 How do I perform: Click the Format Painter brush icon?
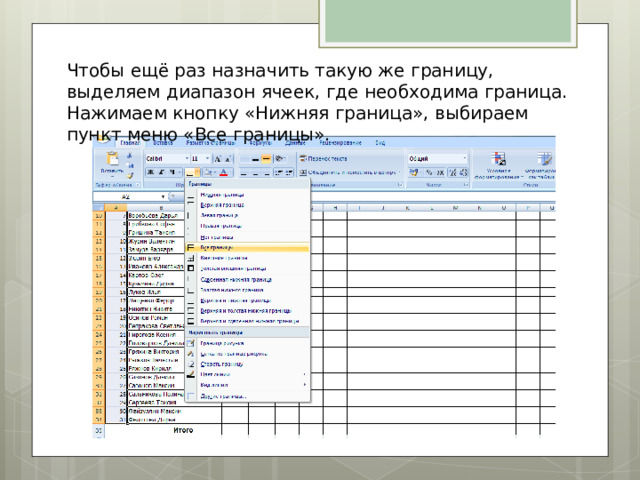click(x=130, y=176)
